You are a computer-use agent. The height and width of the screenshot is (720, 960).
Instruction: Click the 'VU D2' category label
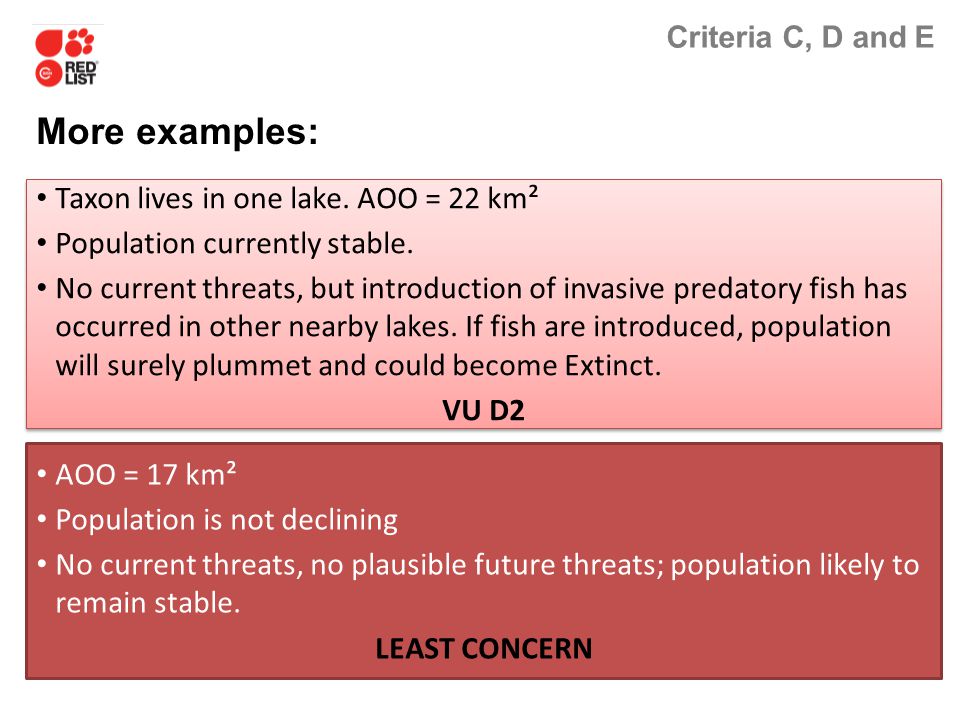(x=484, y=410)
